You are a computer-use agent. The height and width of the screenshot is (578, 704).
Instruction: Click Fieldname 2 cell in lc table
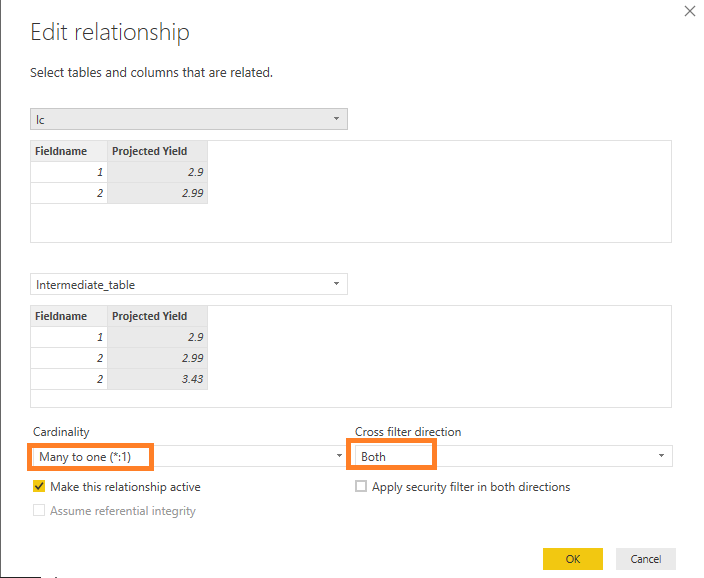(x=69, y=193)
